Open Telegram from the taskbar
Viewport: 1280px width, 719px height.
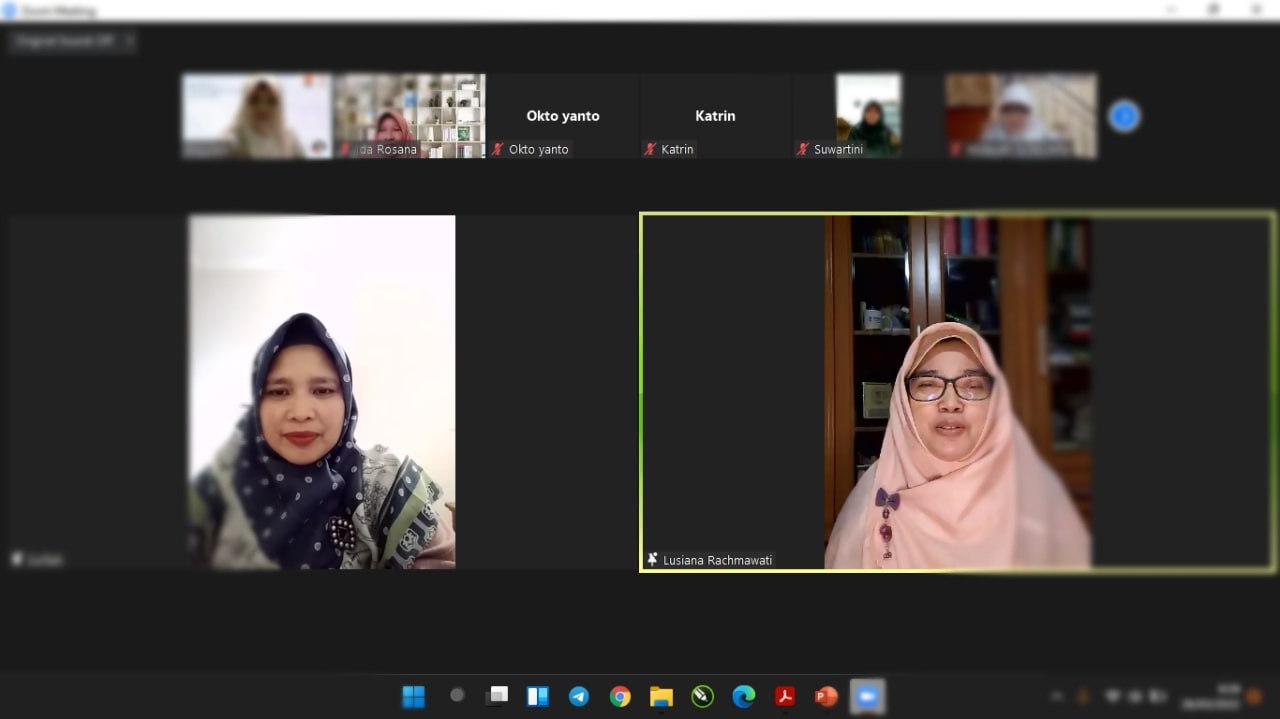[x=579, y=697]
